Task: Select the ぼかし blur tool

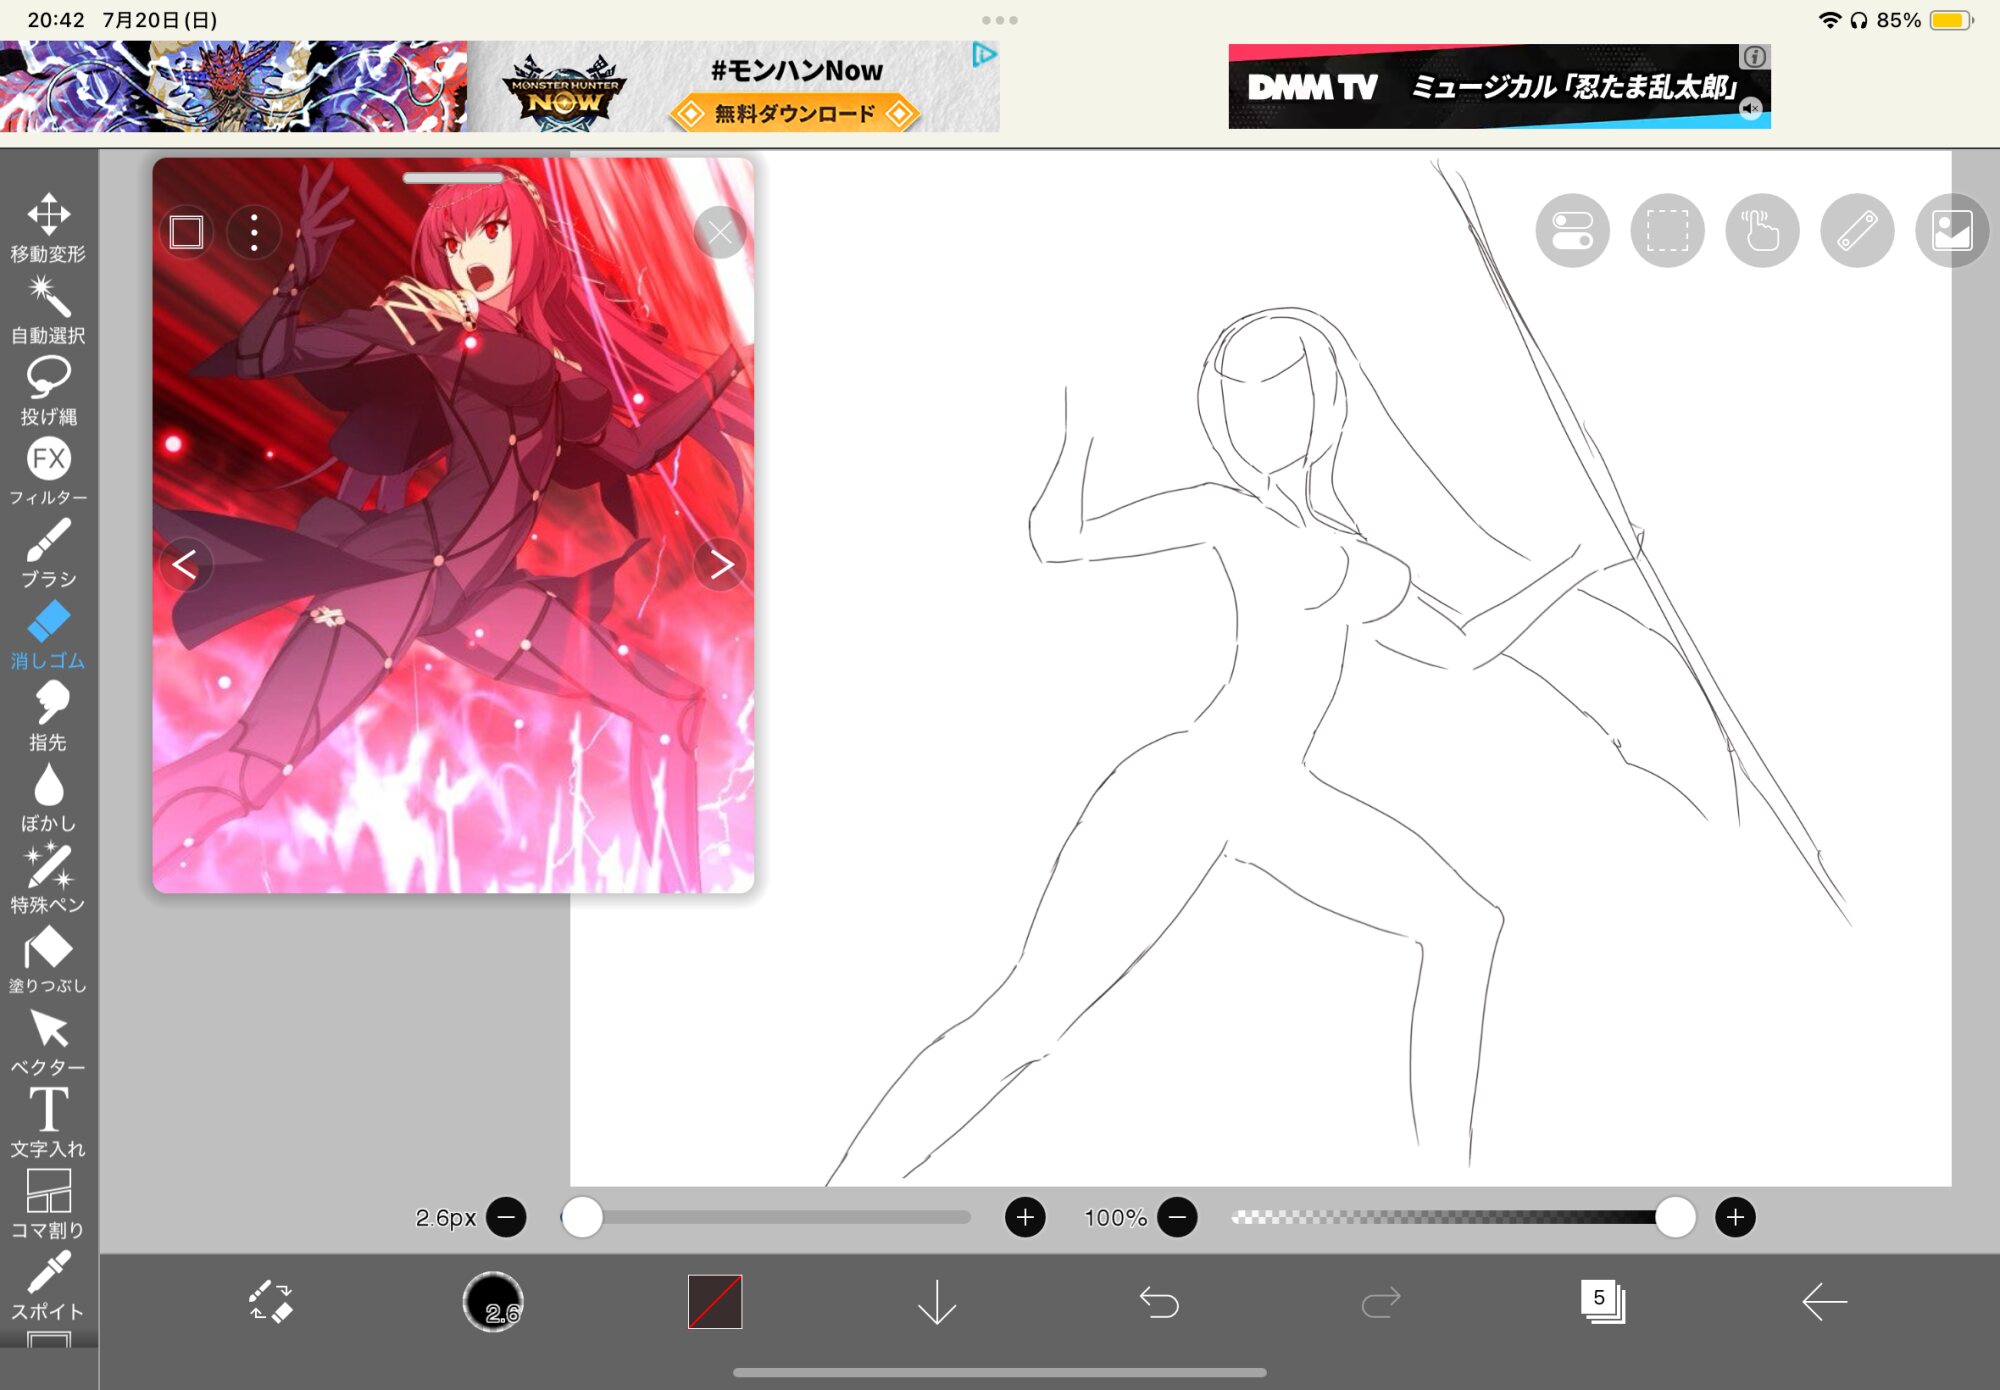Action: 48,797
